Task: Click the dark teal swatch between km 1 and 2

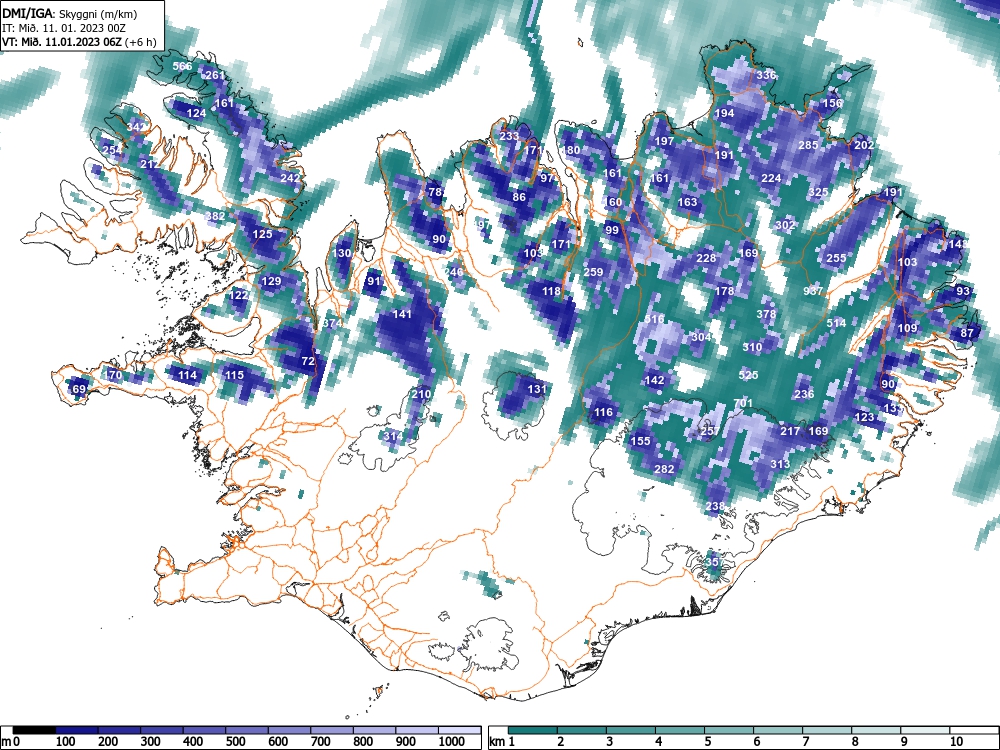Action: point(533,730)
